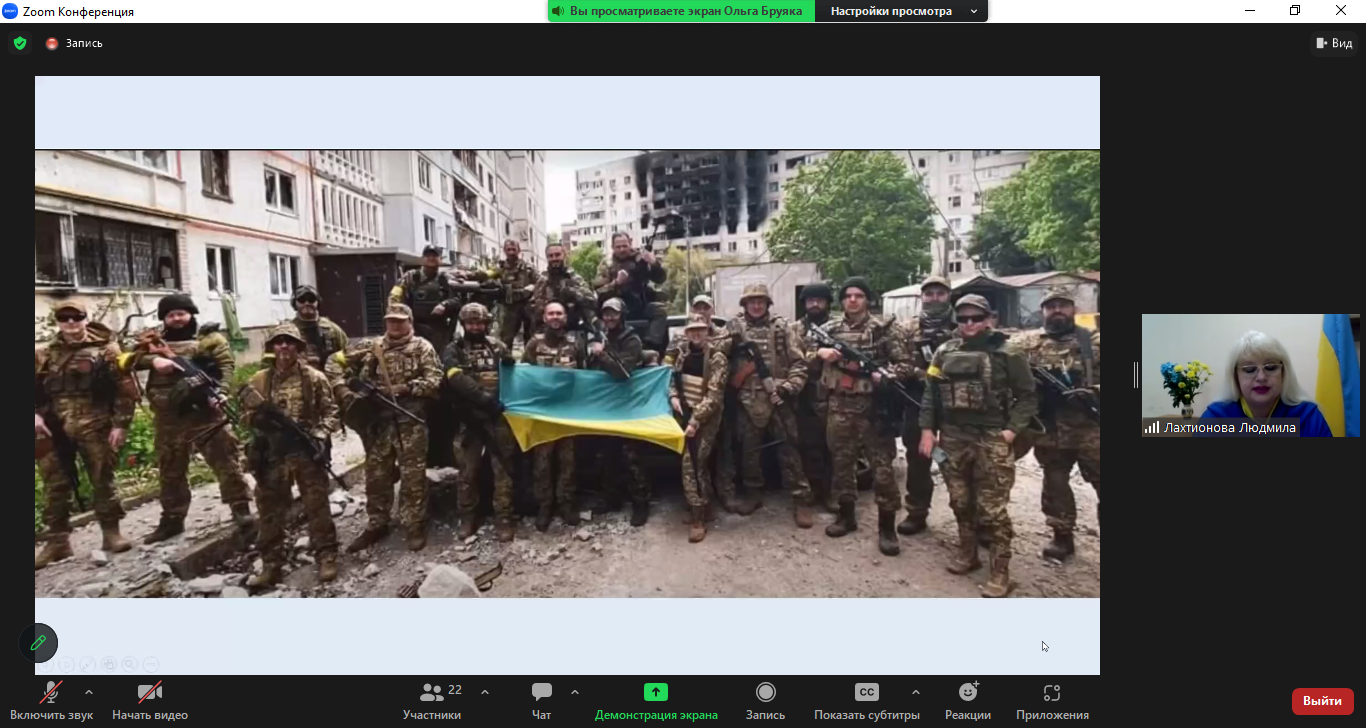Open the Чат chat panel
Viewport: 1366px width, 728px height.
click(x=541, y=701)
